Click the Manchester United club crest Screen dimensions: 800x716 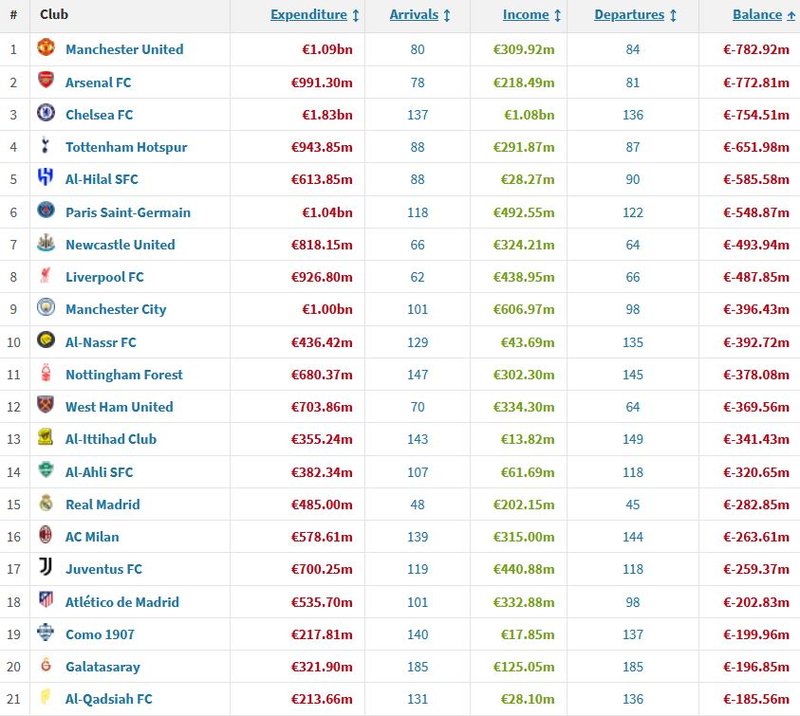tap(46, 47)
